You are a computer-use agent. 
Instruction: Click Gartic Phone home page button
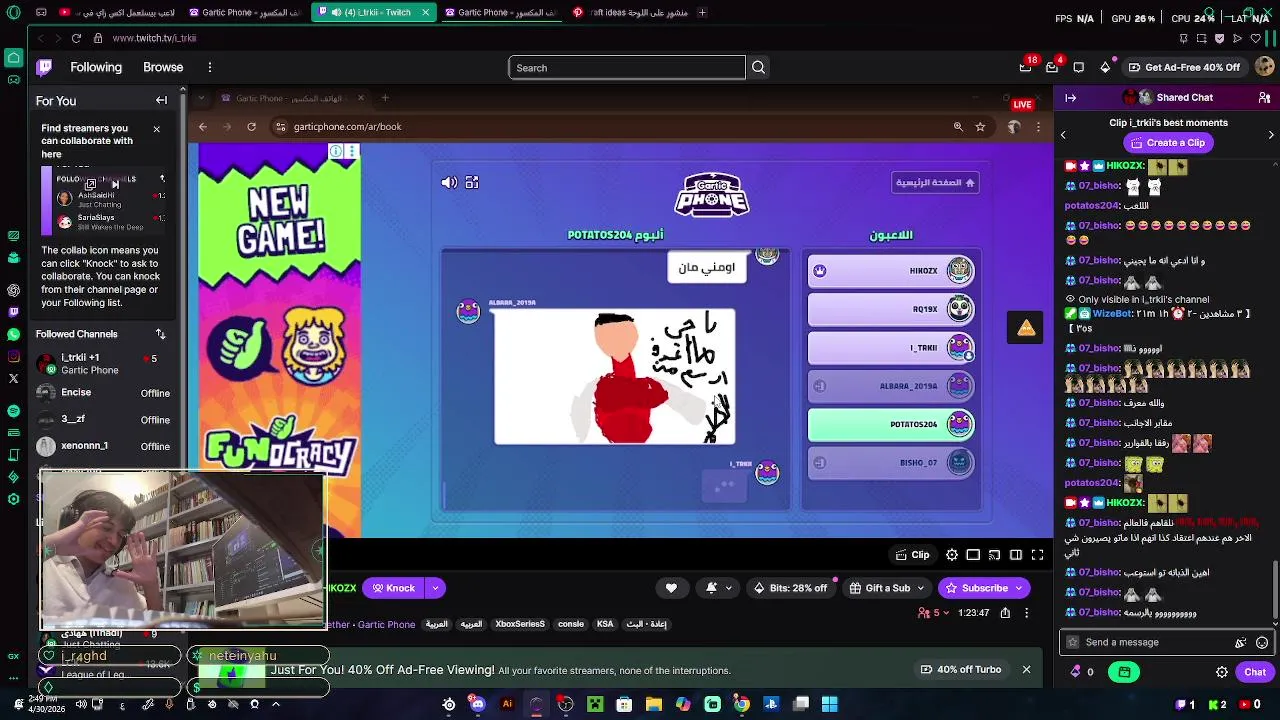pos(935,182)
